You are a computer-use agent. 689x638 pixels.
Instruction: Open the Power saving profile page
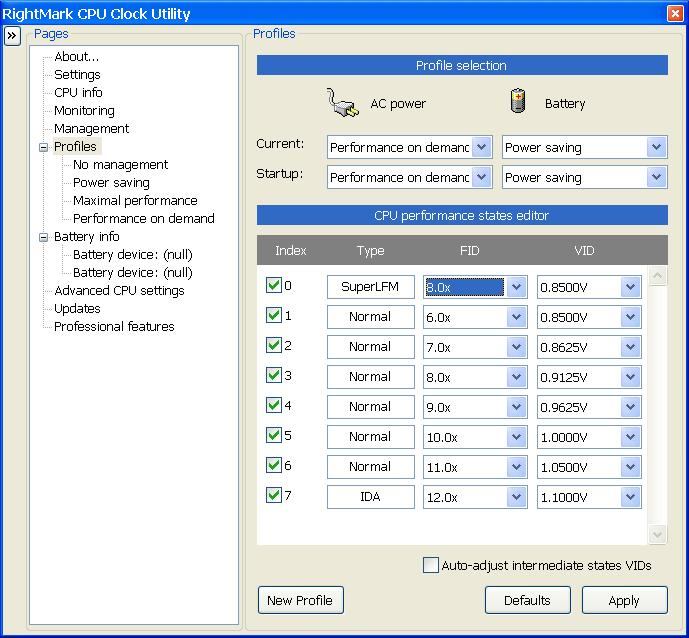(x=111, y=183)
